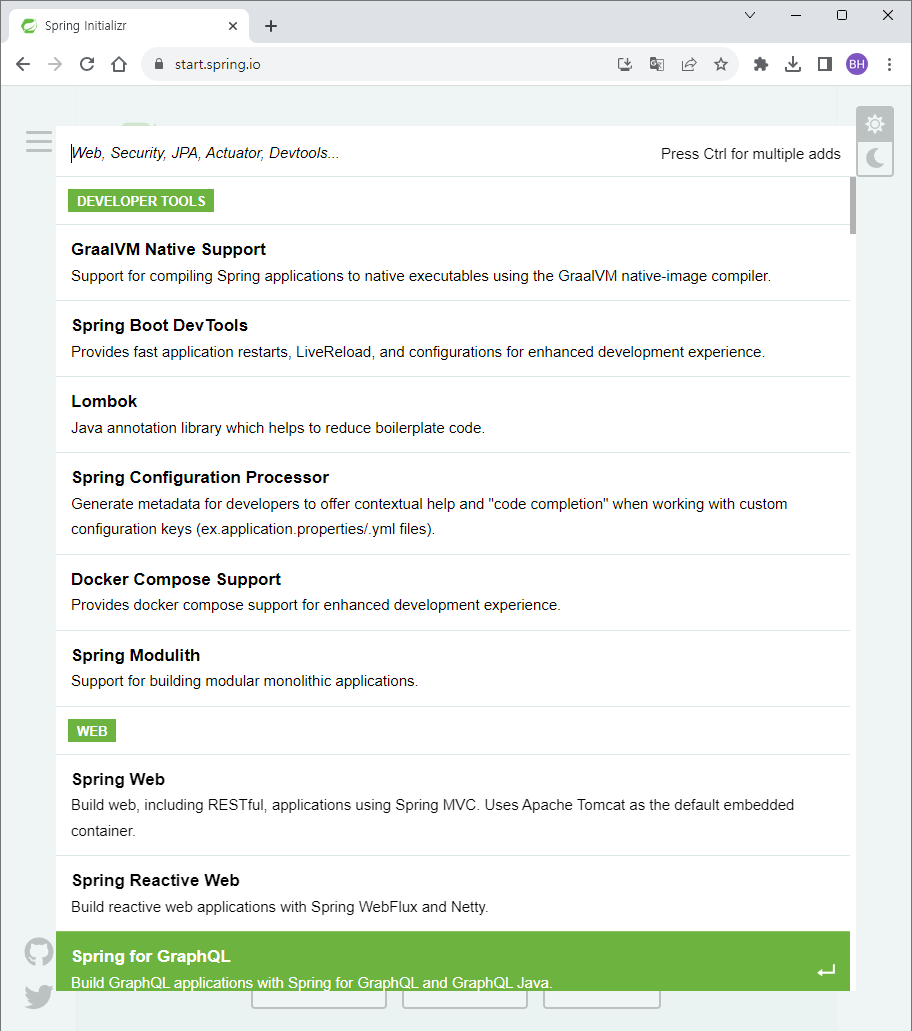Bookmark this page with star icon
This screenshot has width=912, height=1031.
pos(721,64)
